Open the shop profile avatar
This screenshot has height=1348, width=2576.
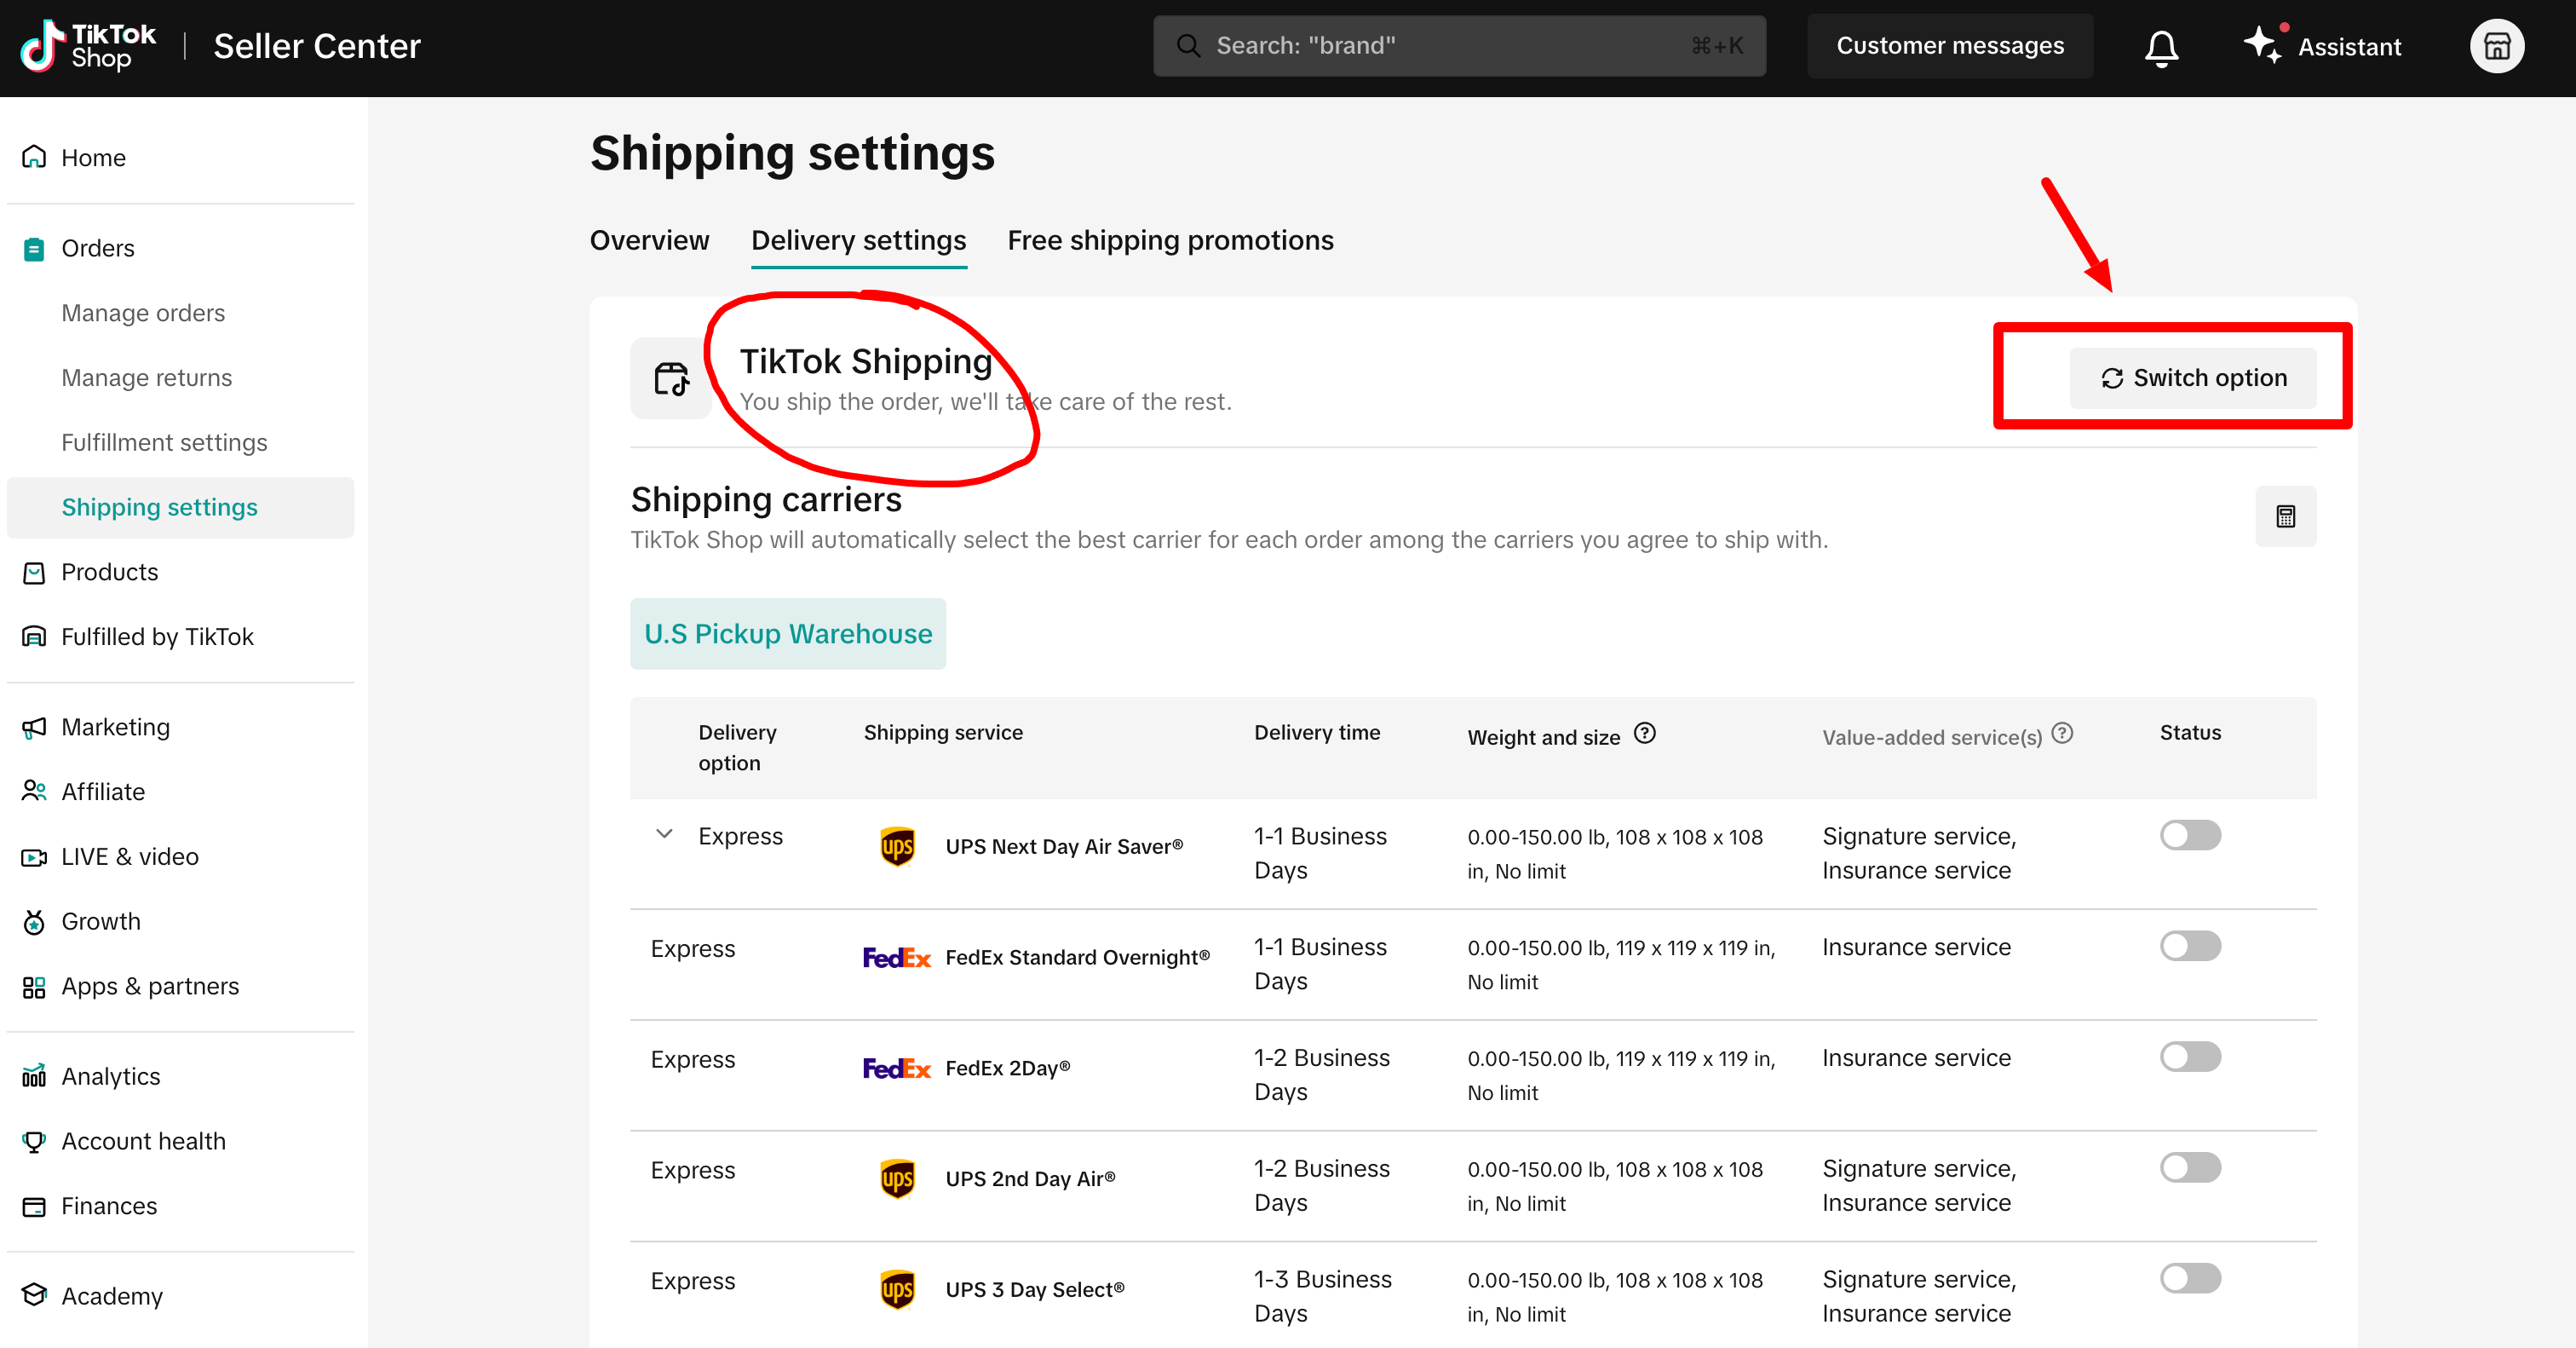click(x=2496, y=46)
